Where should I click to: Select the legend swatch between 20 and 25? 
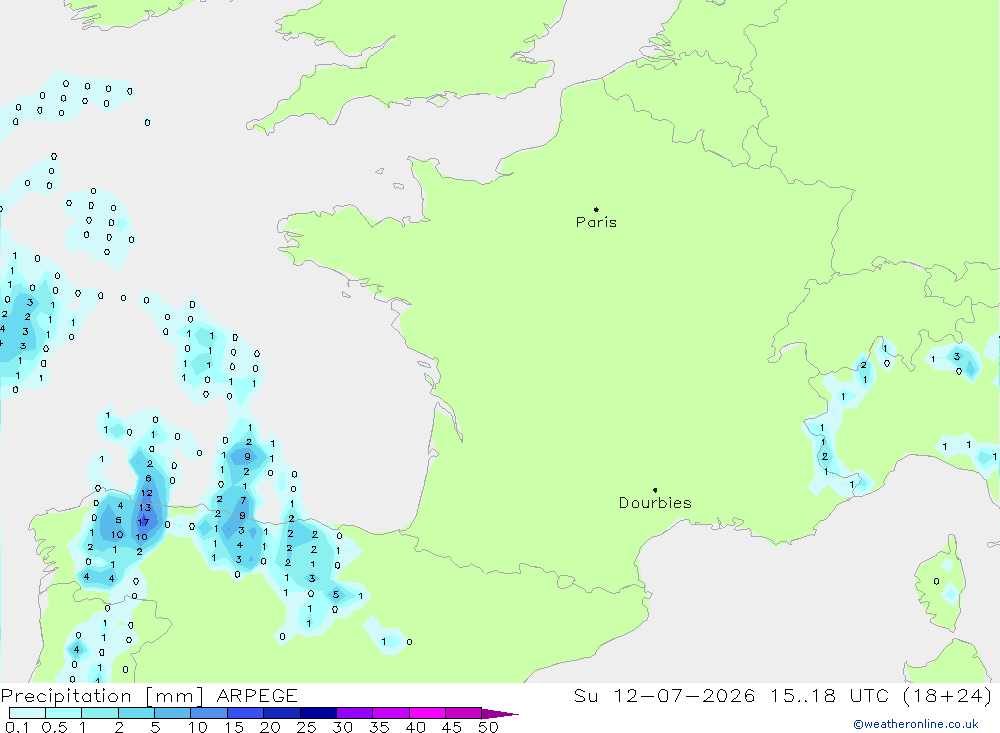pos(282,713)
